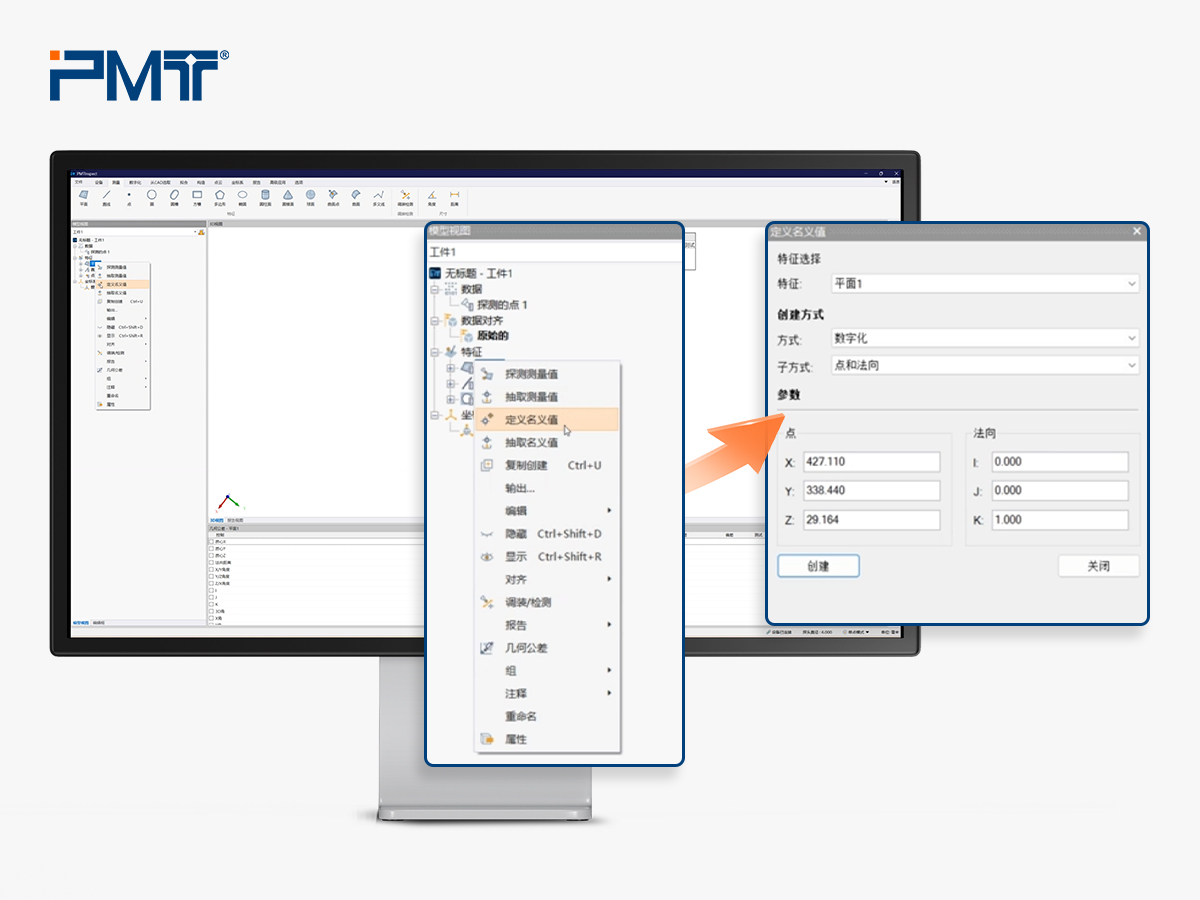Choose 调装/检测 in the enlarged context menu
The image size is (1200, 900).
[547, 602]
